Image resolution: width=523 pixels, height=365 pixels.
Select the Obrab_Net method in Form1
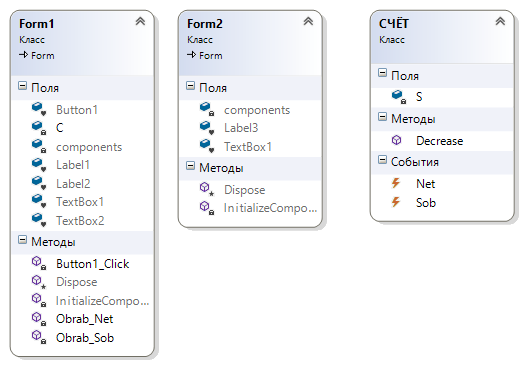84,319
